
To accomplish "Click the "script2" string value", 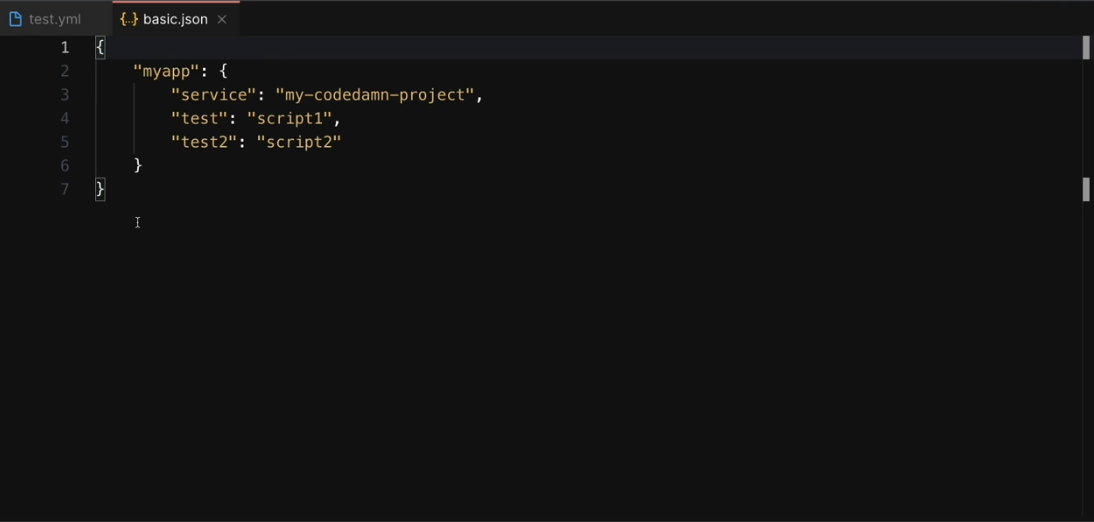I will coord(299,142).
